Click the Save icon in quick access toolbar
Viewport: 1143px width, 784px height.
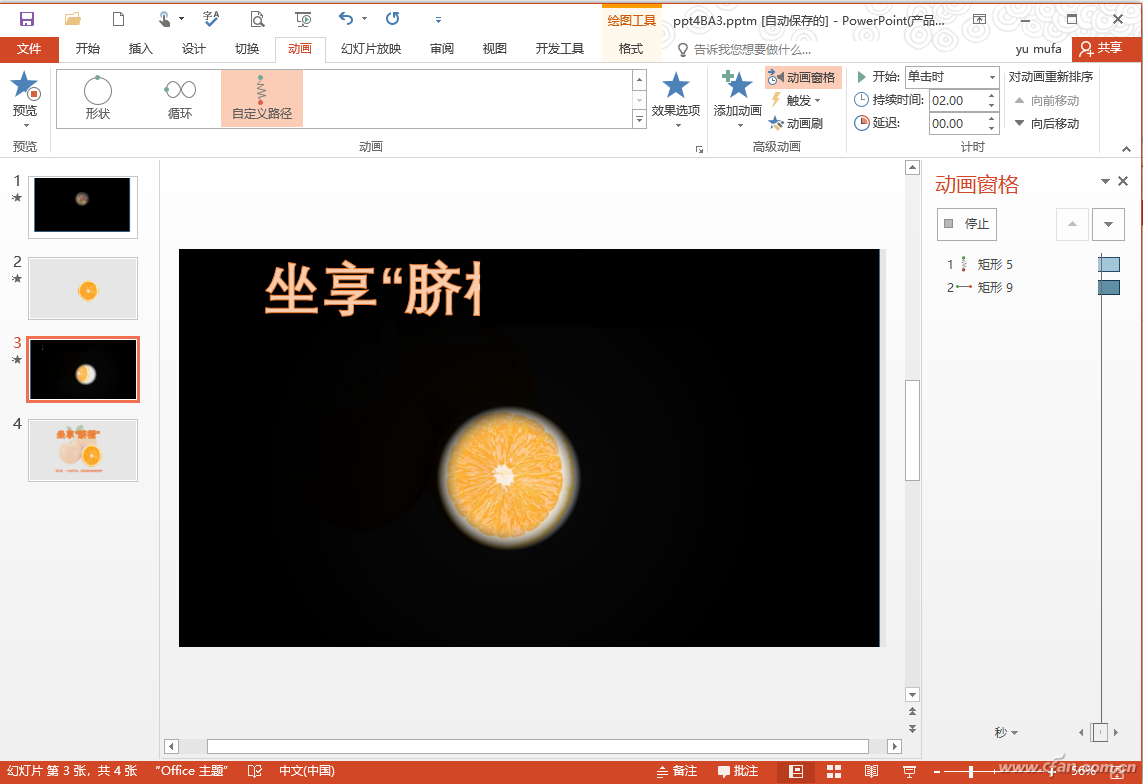[x=27, y=19]
